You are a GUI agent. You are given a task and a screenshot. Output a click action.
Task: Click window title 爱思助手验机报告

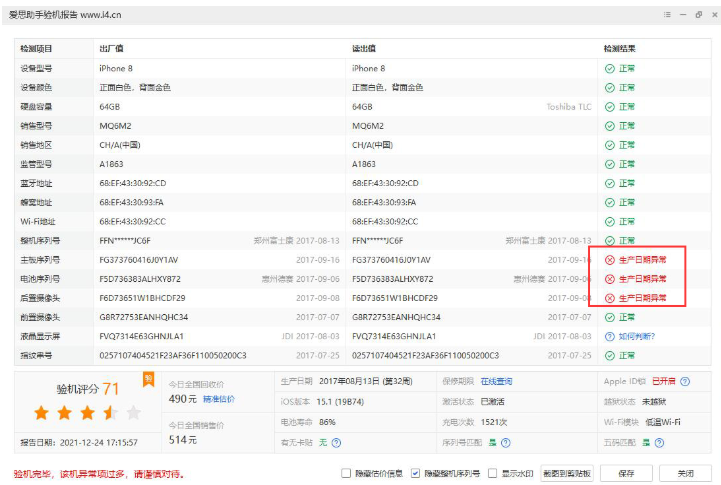(65, 15)
